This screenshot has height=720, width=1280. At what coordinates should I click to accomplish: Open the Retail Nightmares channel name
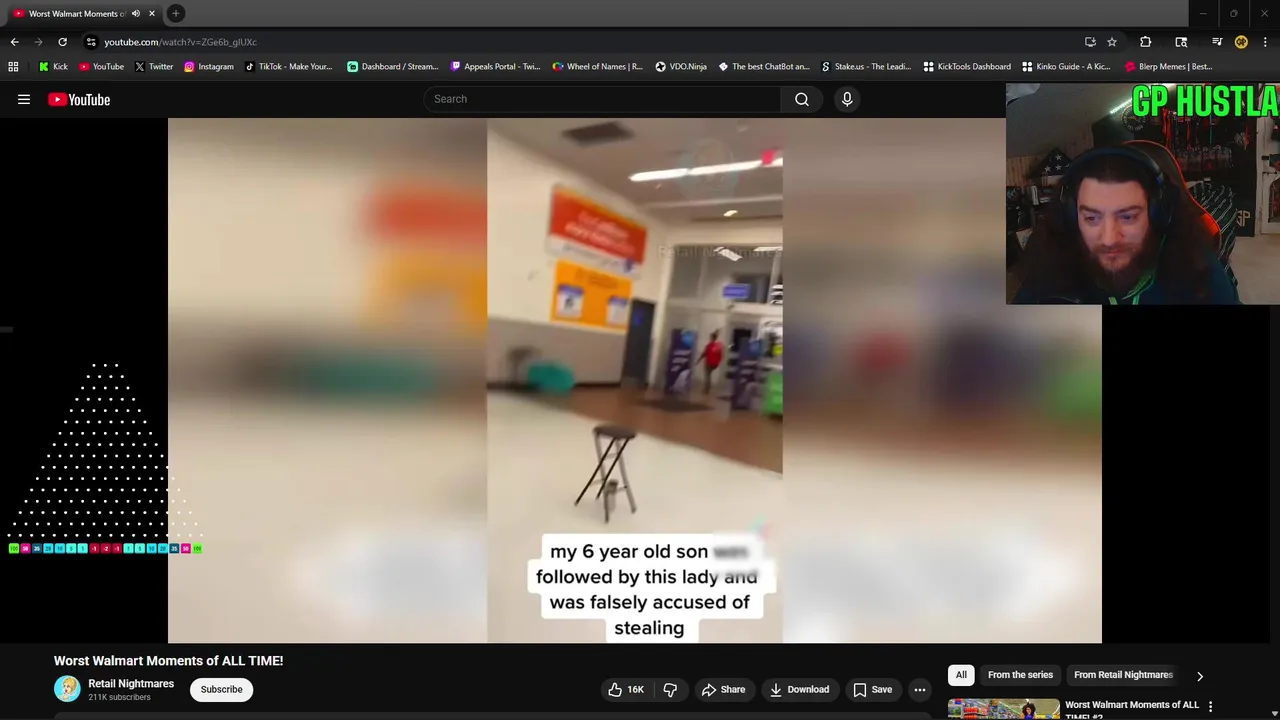point(131,684)
